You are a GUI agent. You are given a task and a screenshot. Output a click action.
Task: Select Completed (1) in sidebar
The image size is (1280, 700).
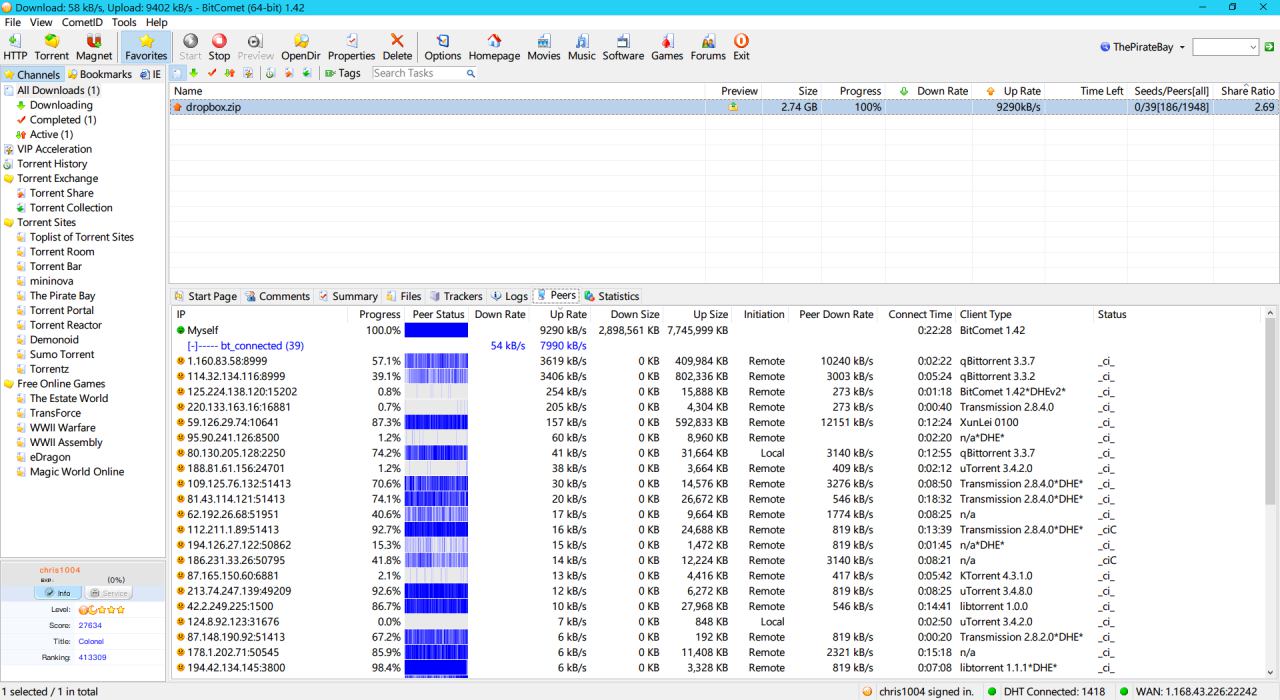click(x=62, y=120)
